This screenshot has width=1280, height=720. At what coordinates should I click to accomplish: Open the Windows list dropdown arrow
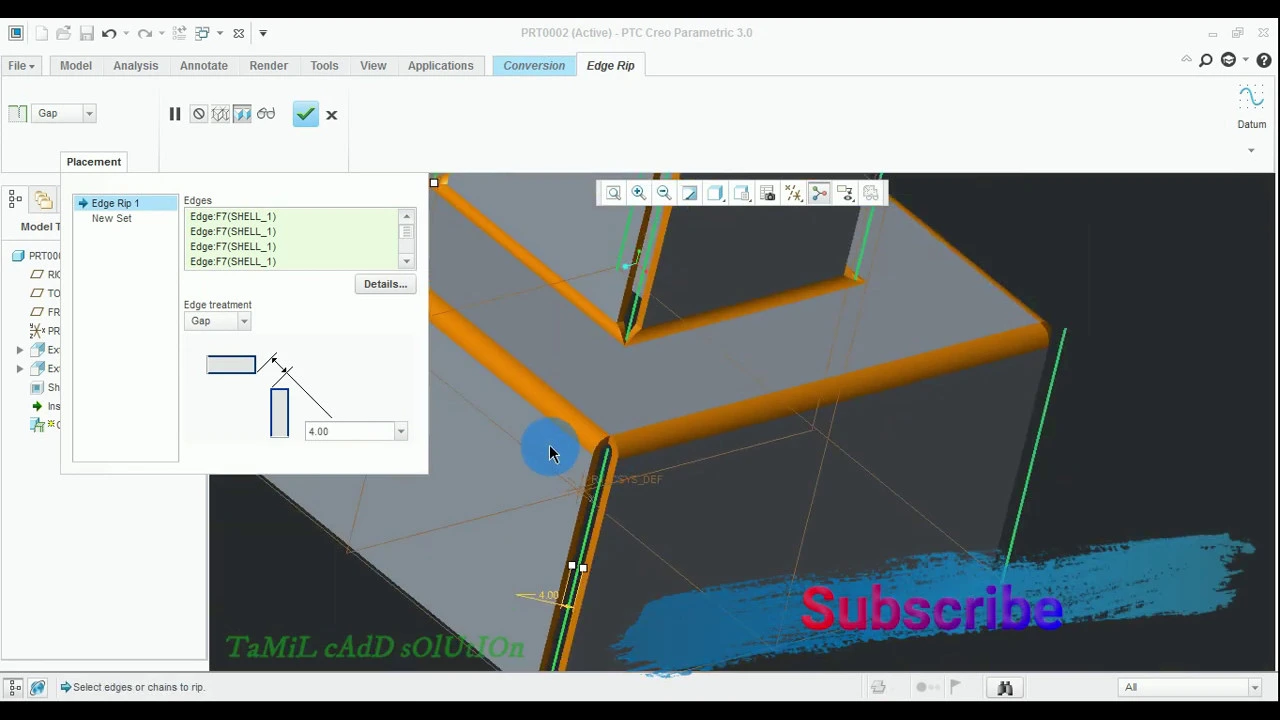coord(220,33)
